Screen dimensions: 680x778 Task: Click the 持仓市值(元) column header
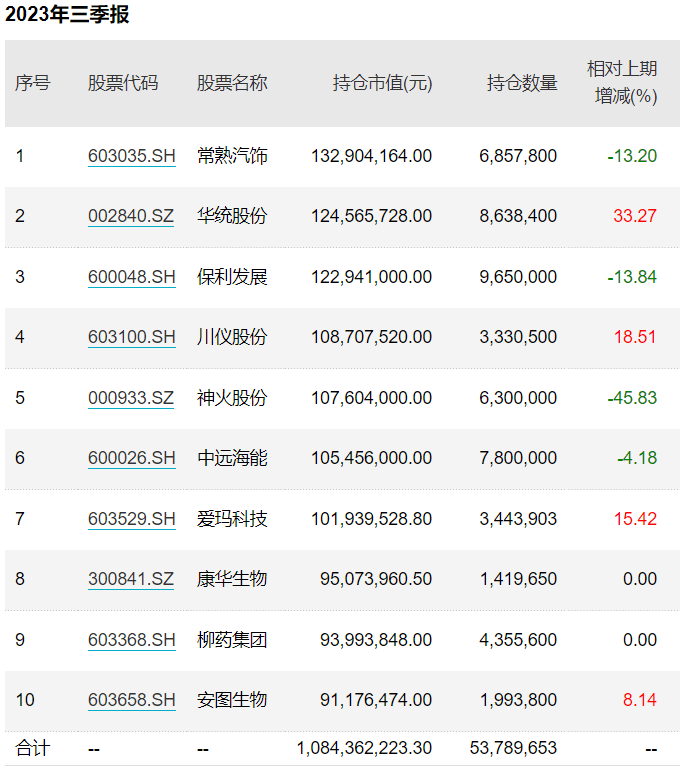382,83
